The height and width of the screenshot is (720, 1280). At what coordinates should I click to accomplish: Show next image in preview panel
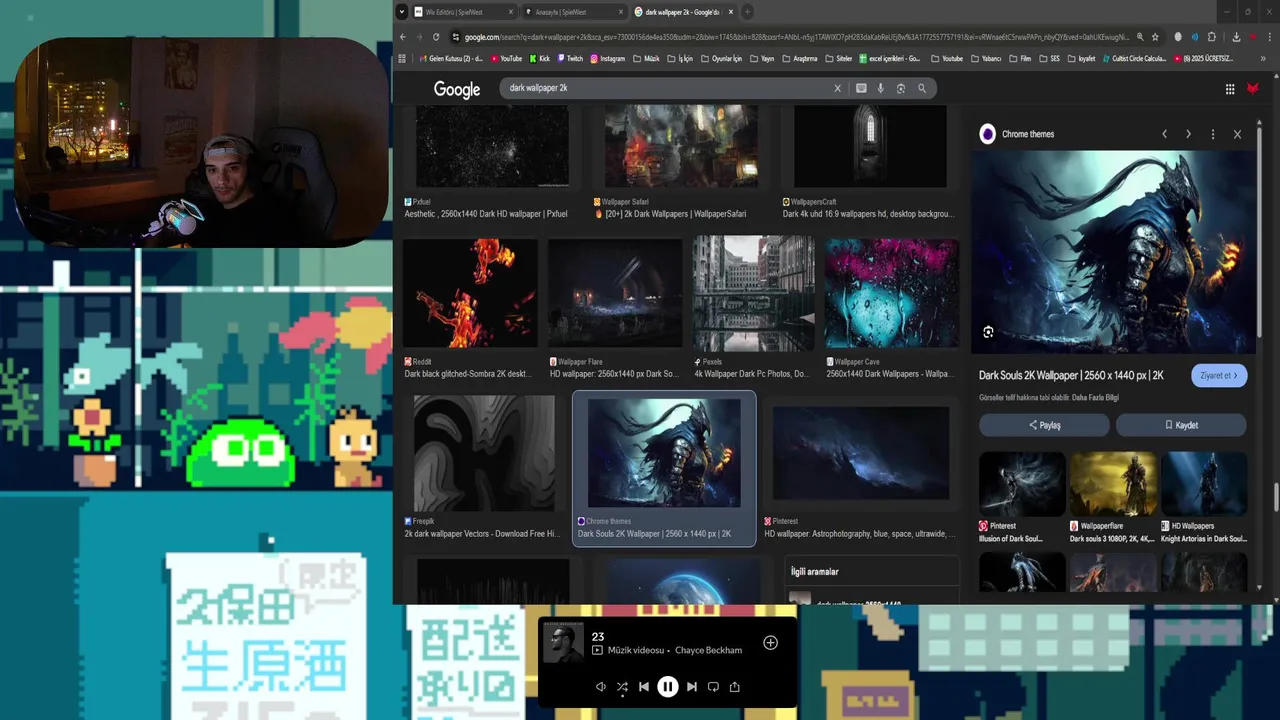tap(1188, 134)
